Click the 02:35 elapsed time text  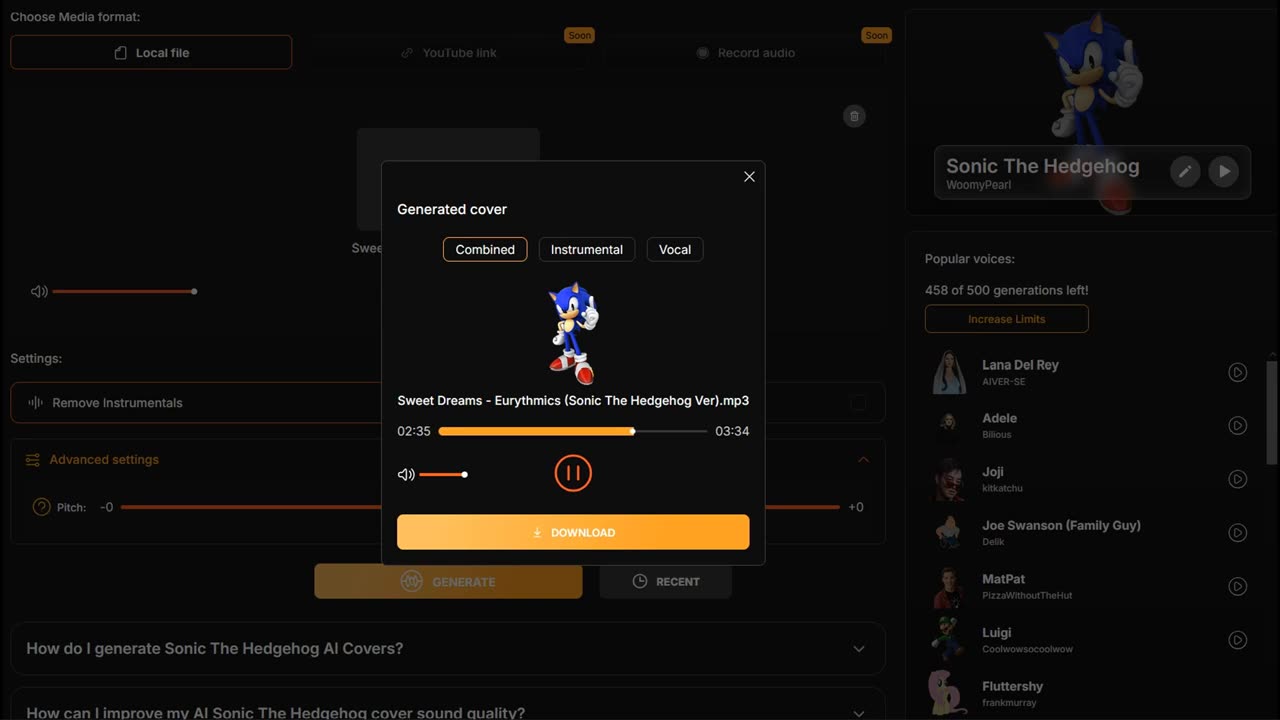click(414, 431)
